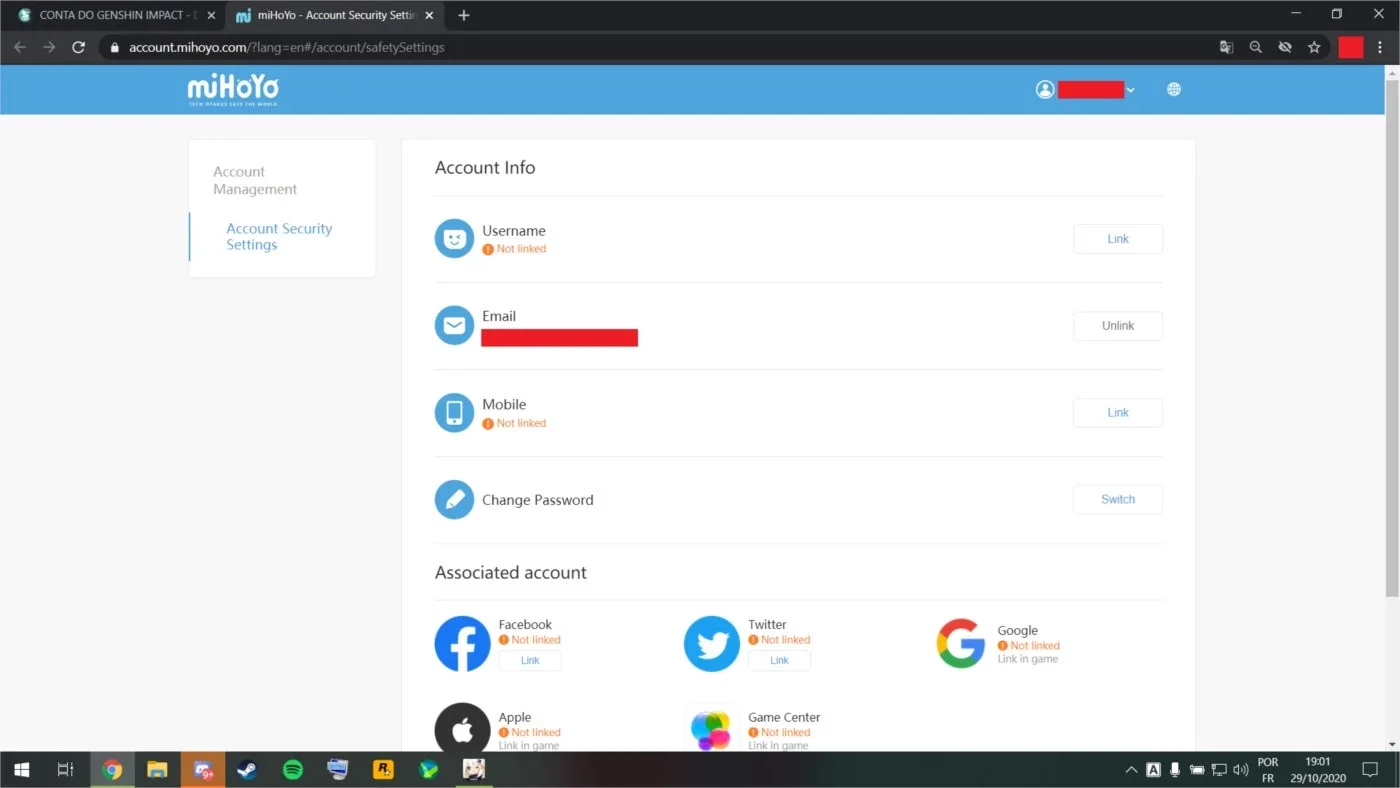Image resolution: width=1400 pixels, height=788 pixels.
Task: Open a new browser tab
Action: [464, 15]
